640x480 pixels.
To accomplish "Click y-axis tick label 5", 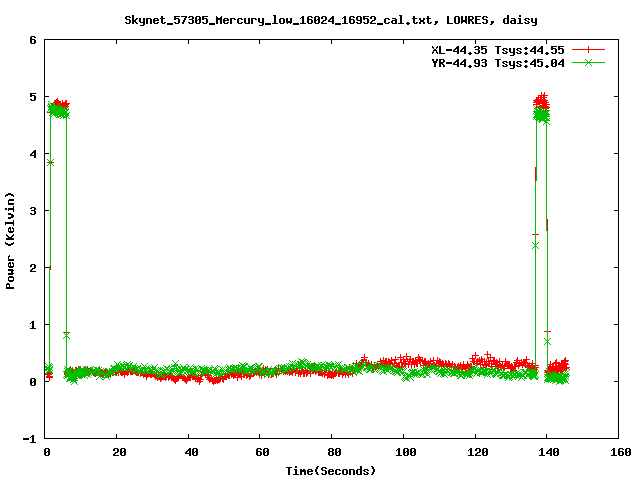I will click(x=33, y=97).
